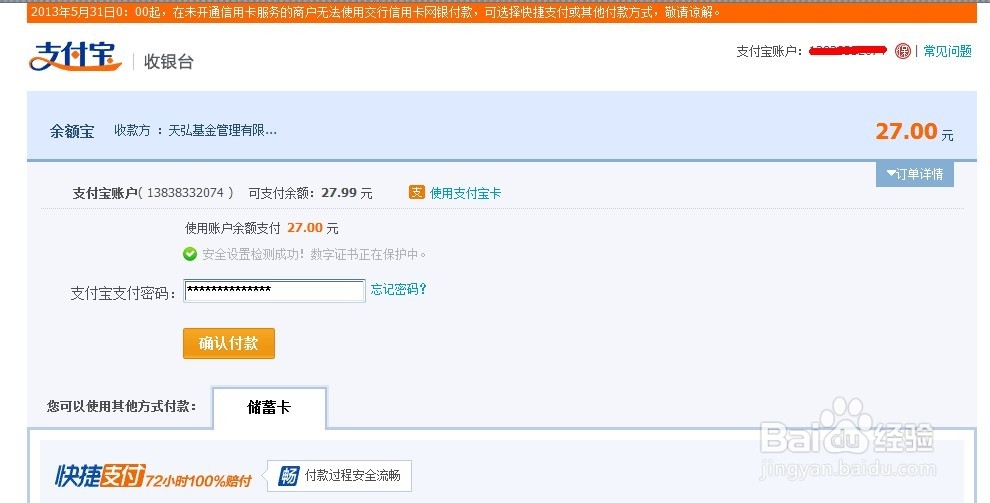
Task: Click the 收银台 cashier heading
Action: 169,61
